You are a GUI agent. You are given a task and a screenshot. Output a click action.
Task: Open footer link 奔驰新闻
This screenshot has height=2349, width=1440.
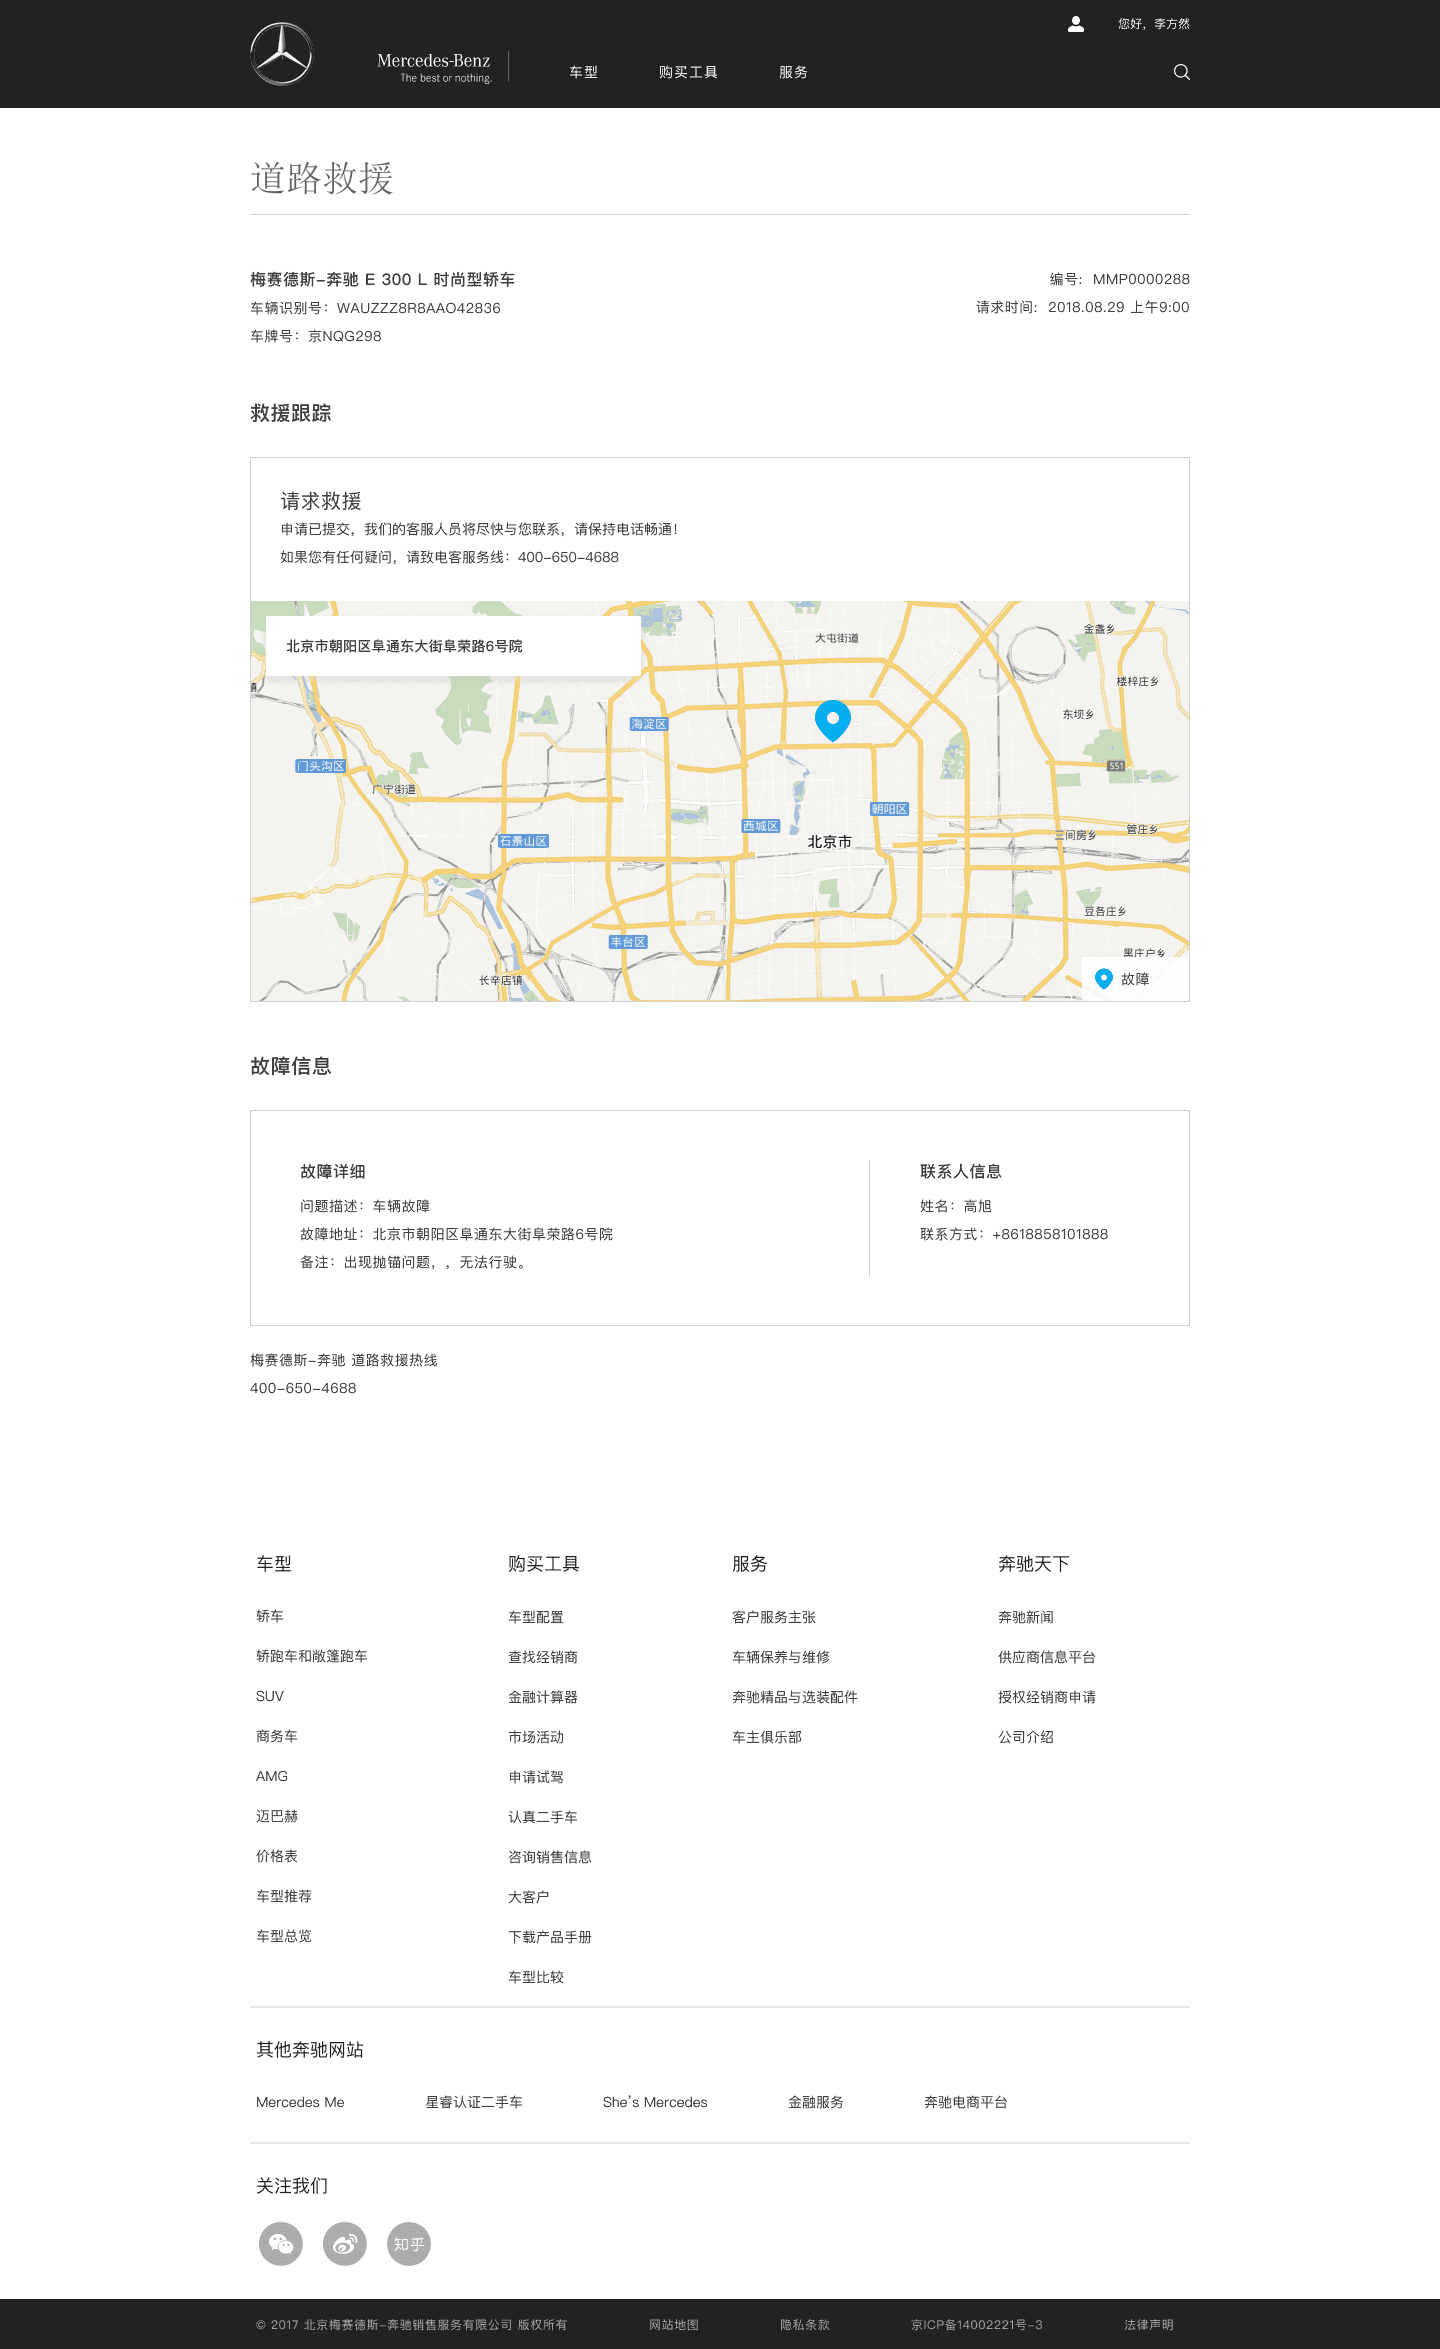tap(1026, 1617)
